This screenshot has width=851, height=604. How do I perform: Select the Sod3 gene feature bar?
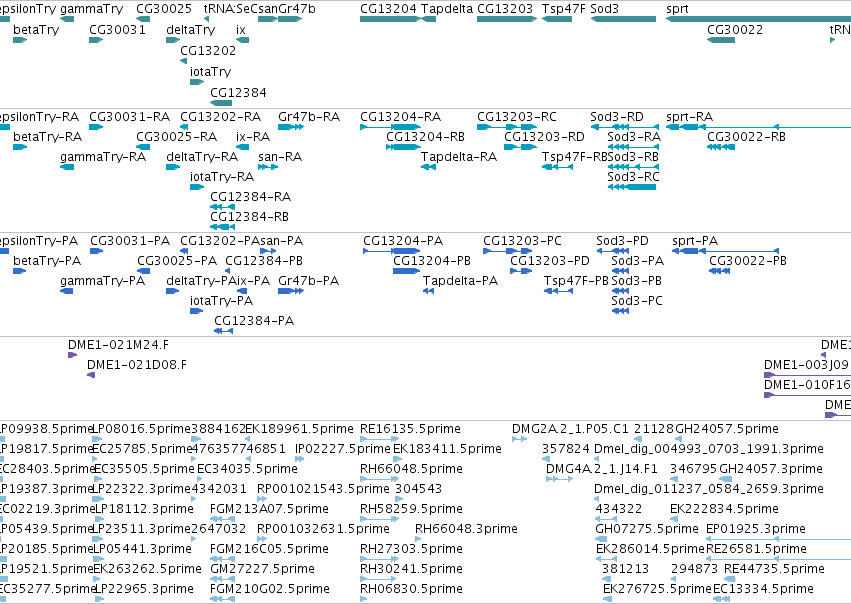pos(623,19)
